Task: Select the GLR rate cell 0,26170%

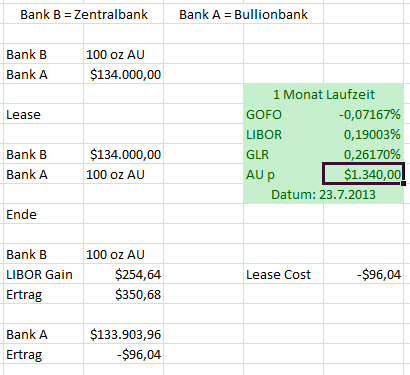Action: (x=363, y=154)
